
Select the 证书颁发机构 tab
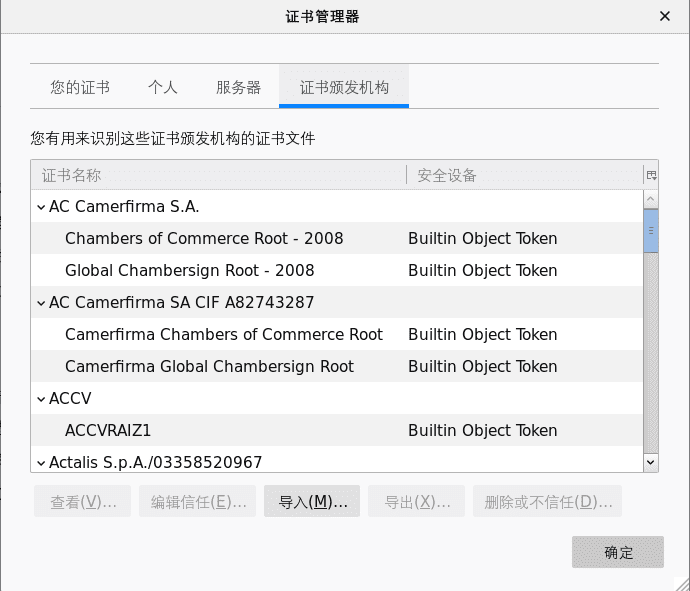(344, 87)
